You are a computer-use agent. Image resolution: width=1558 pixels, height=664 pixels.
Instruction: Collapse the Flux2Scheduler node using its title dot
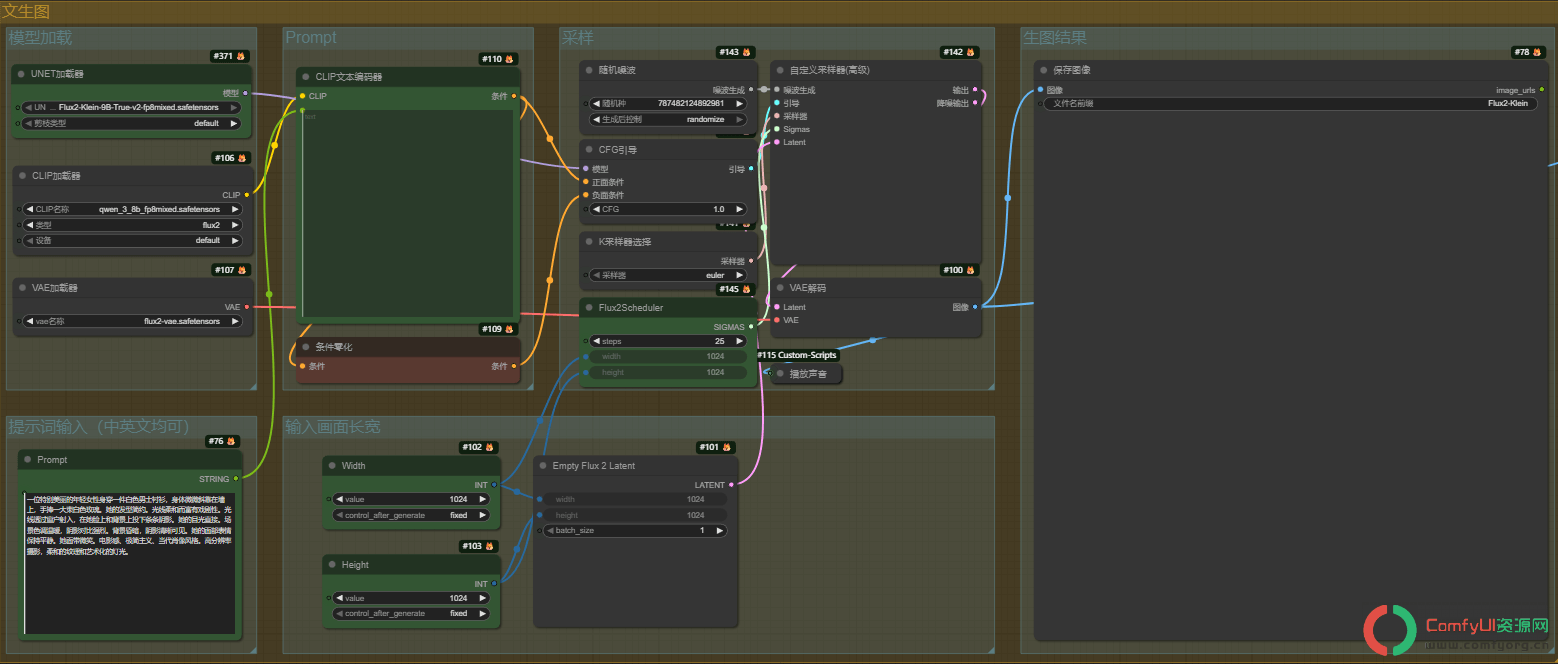(589, 308)
